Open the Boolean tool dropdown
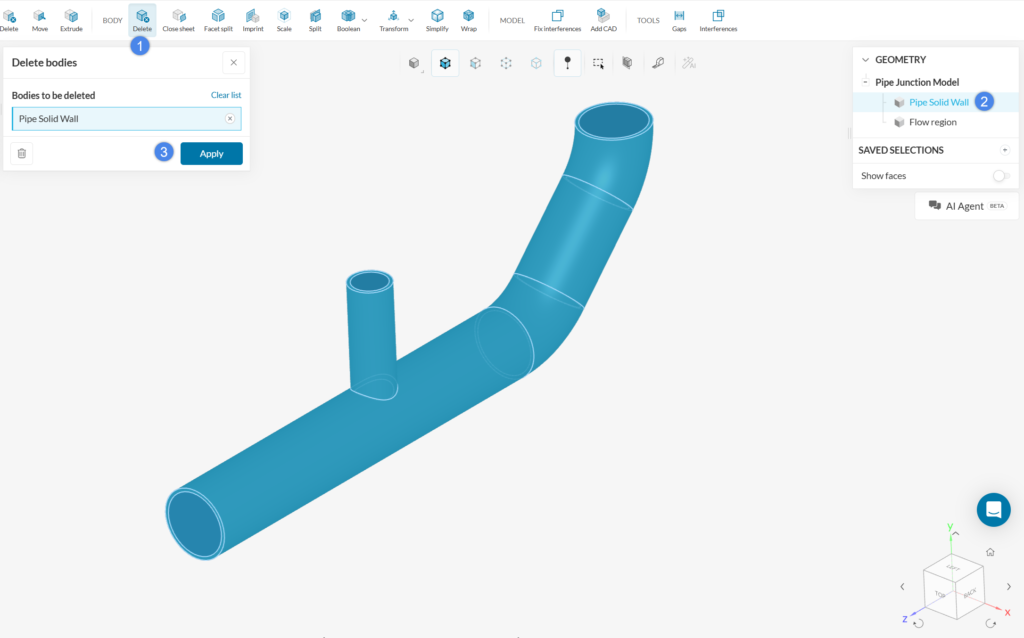This screenshot has height=638, width=1024. click(x=364, y=20)
